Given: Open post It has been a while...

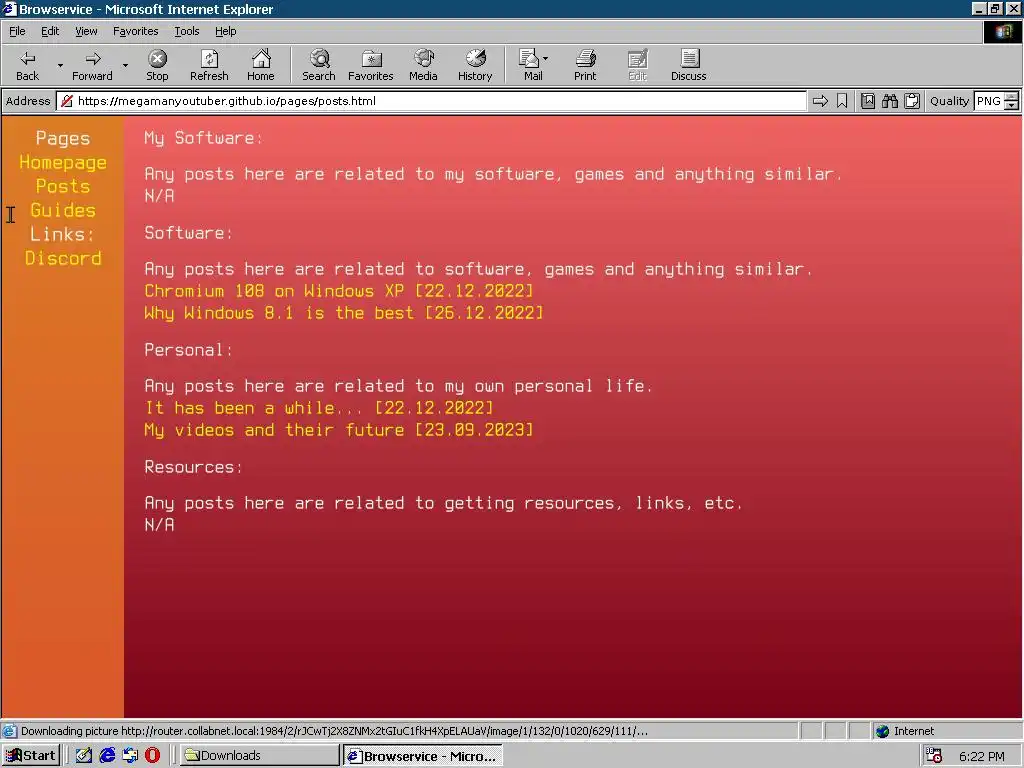Looking at the screenshot, I should point(319,408).
